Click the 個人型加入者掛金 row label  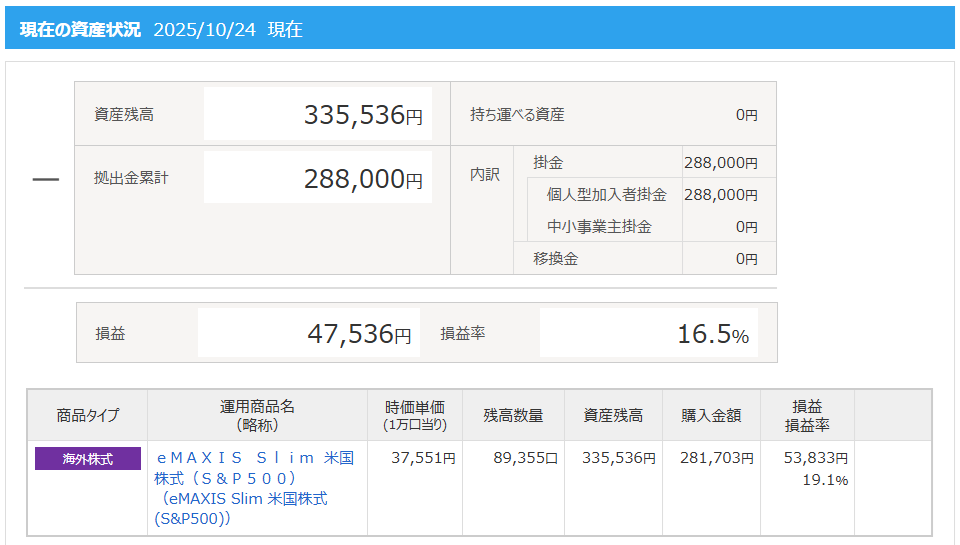606,195
